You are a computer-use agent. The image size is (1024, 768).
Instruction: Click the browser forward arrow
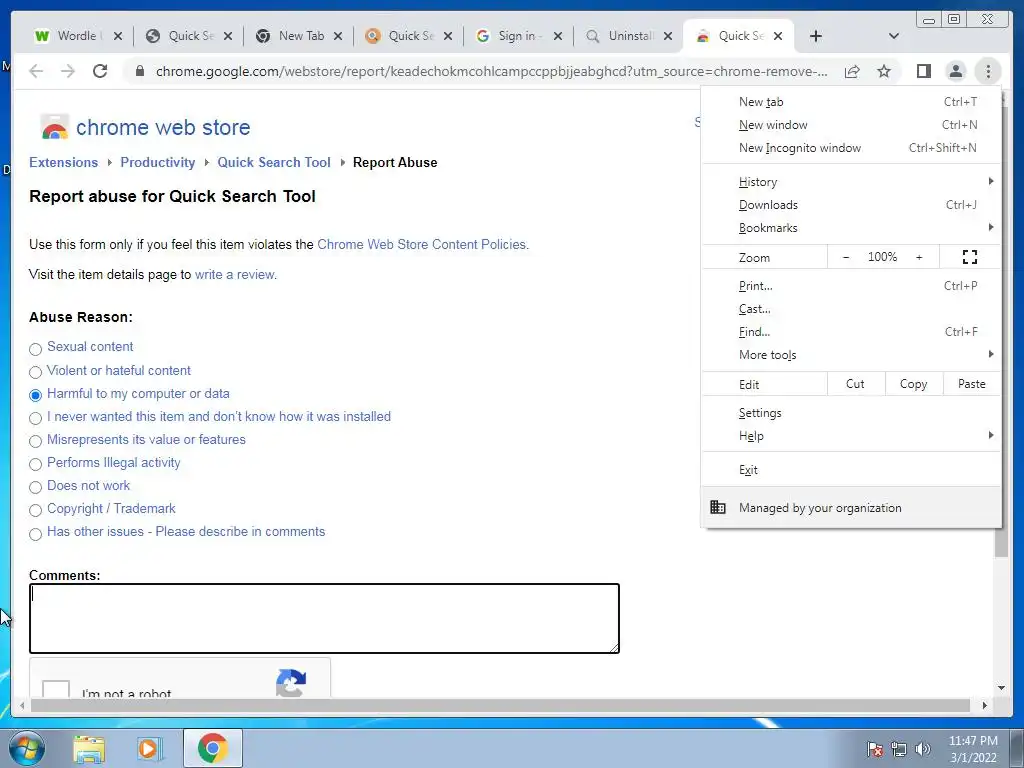coord(68,71)
